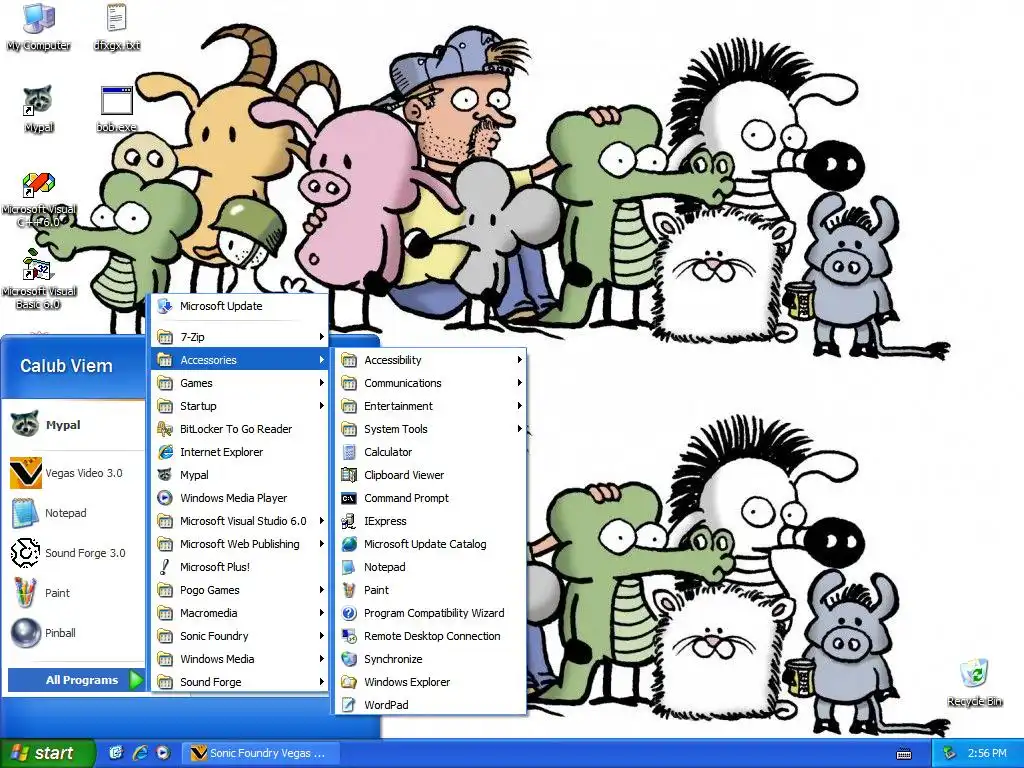The height and width of the screenshot is (768, 1024).
Task: Select the Mypal desktop shortcut icon
Action: pyautogui.click(x=39, y=109)
